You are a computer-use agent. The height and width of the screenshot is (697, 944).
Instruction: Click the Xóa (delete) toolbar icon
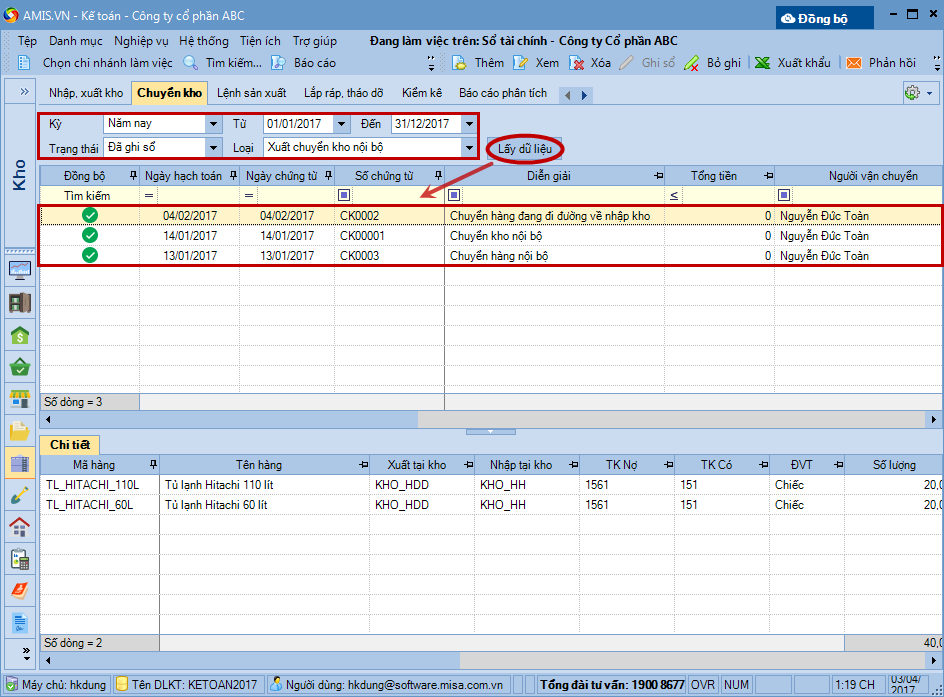[577, 63]
